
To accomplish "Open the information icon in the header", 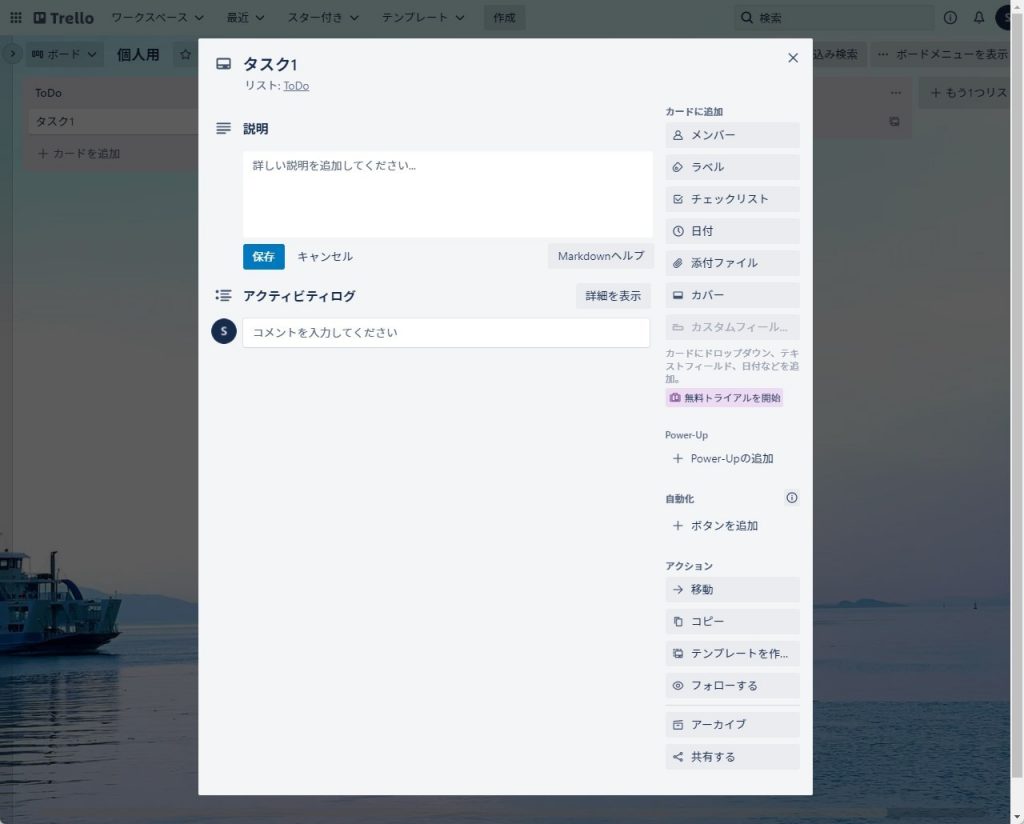I will [x=950, y=18].
